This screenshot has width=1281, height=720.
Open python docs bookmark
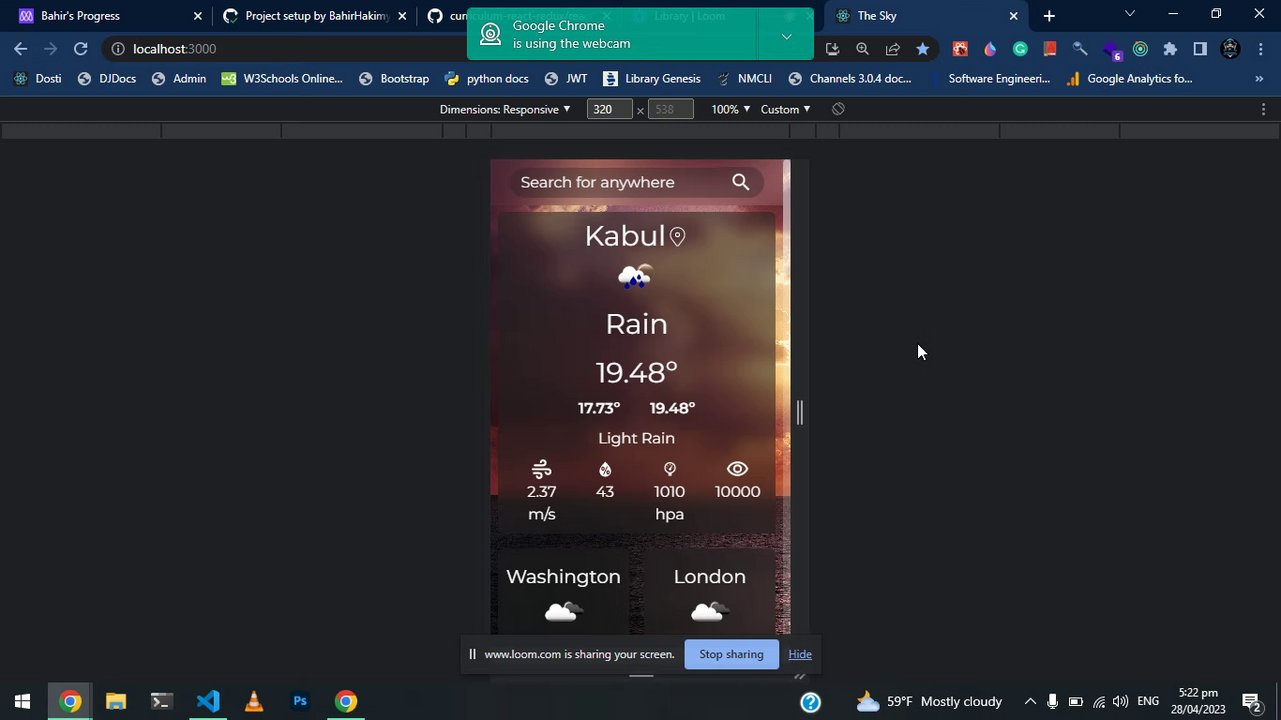click(487, 78)
